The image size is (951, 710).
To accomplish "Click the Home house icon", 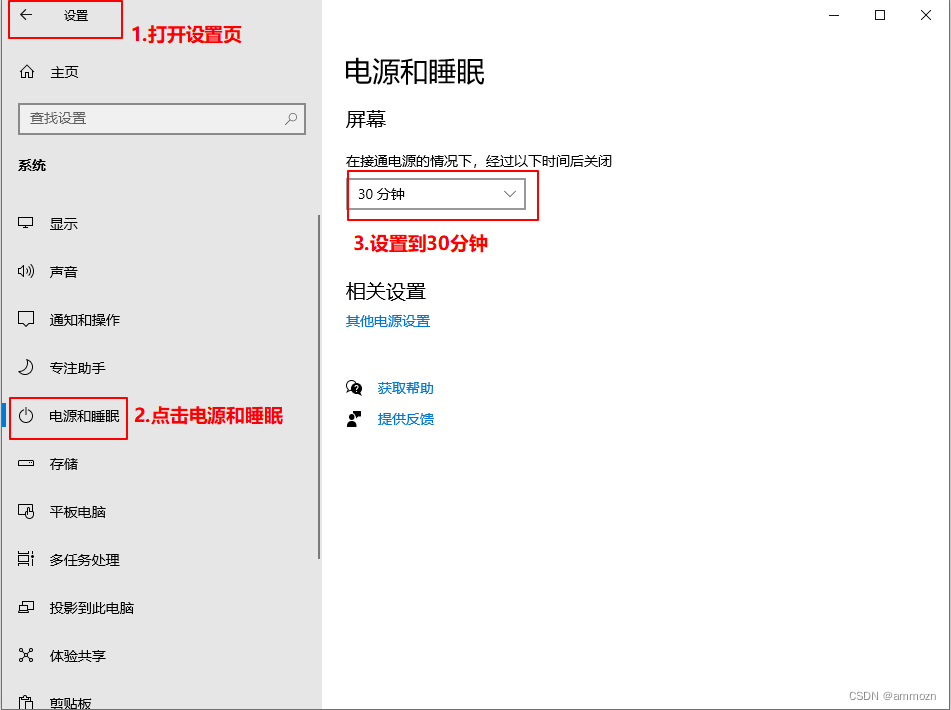I will tap(27, 72).
